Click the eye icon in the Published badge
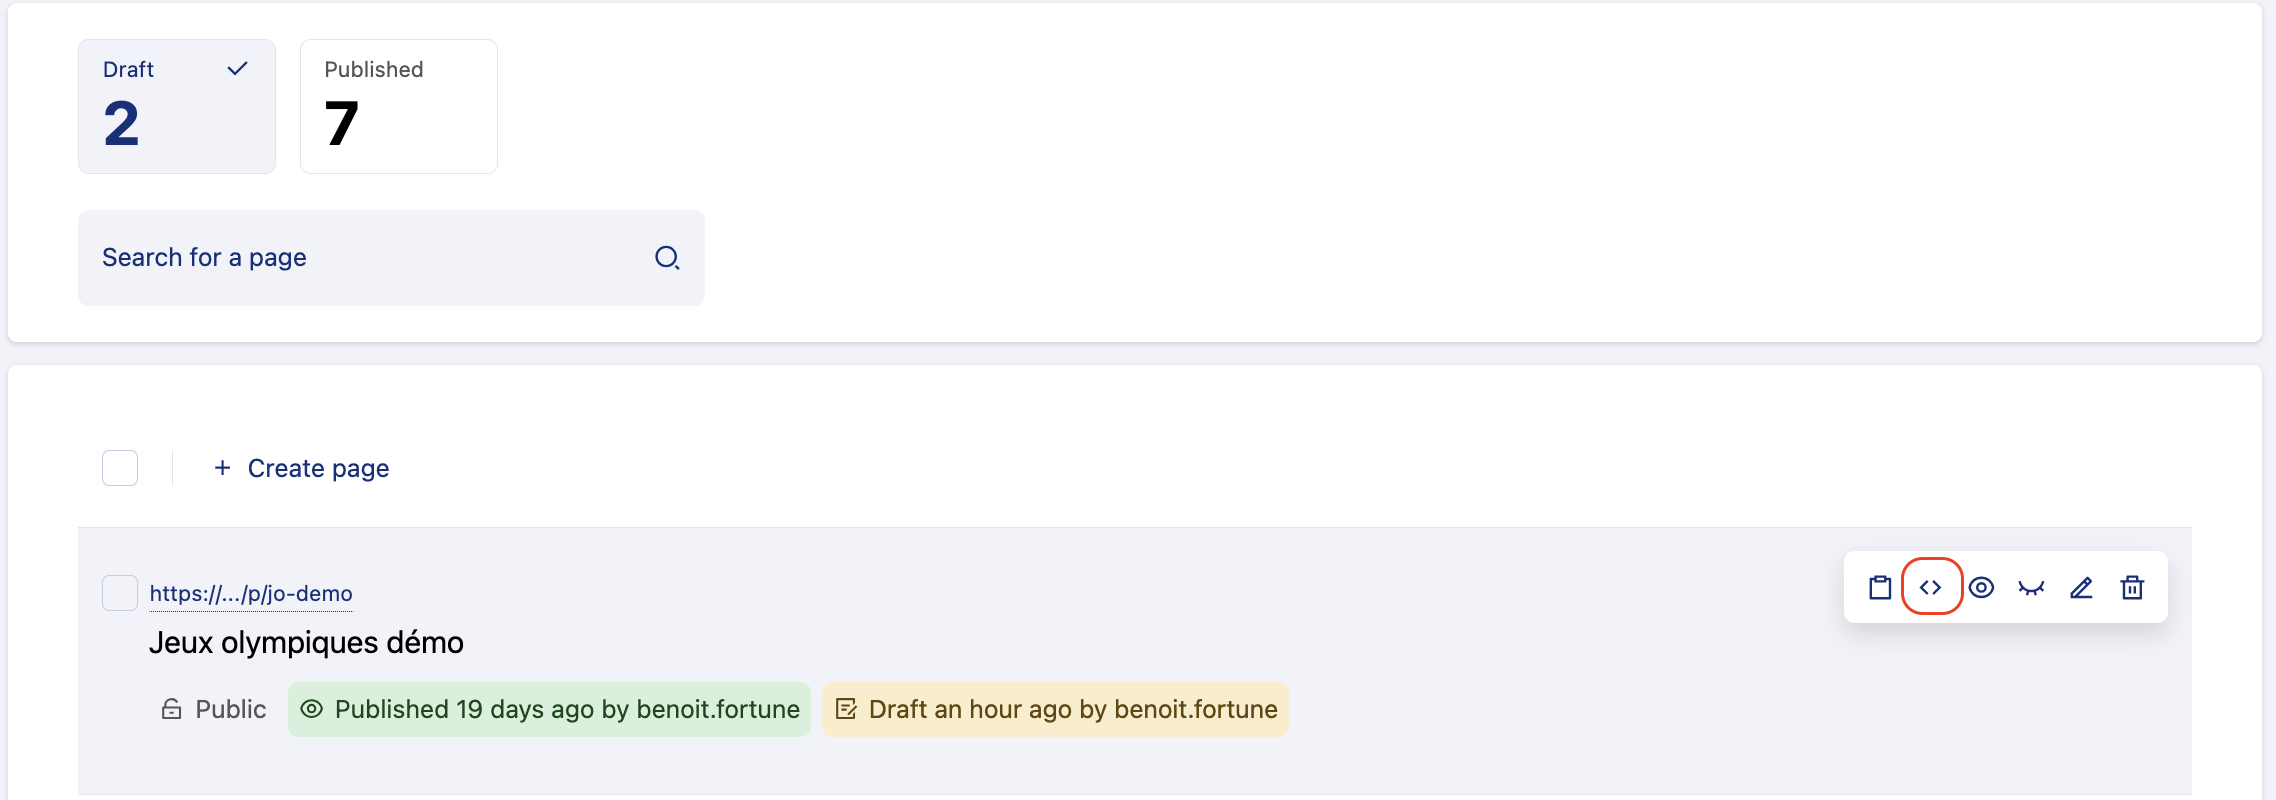 312,709
